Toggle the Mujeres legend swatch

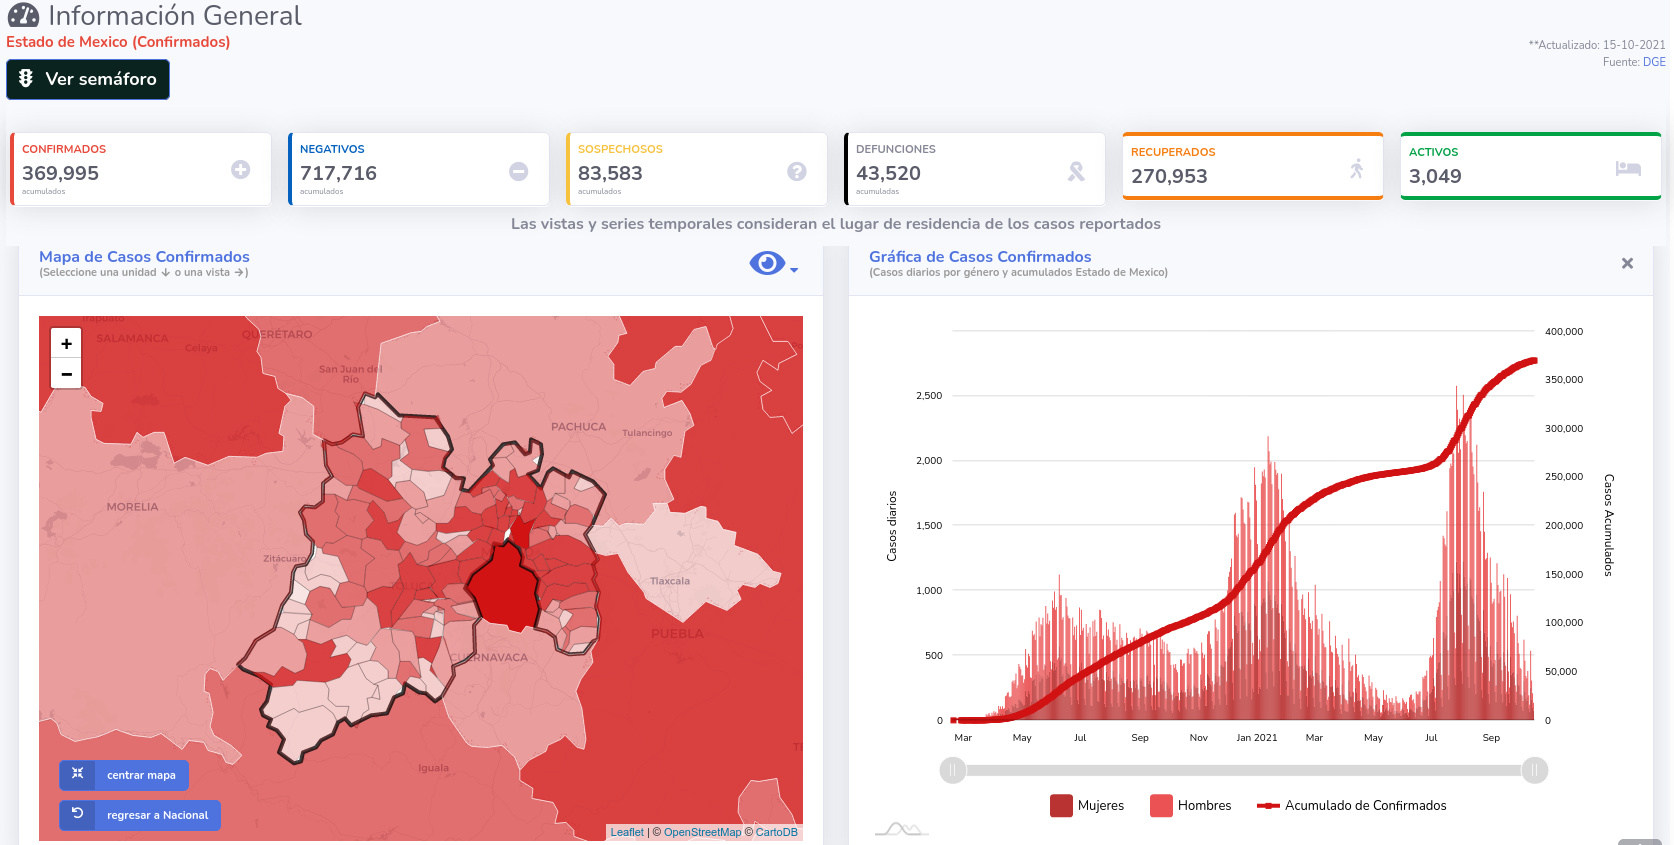click(x=1061, y=806)
